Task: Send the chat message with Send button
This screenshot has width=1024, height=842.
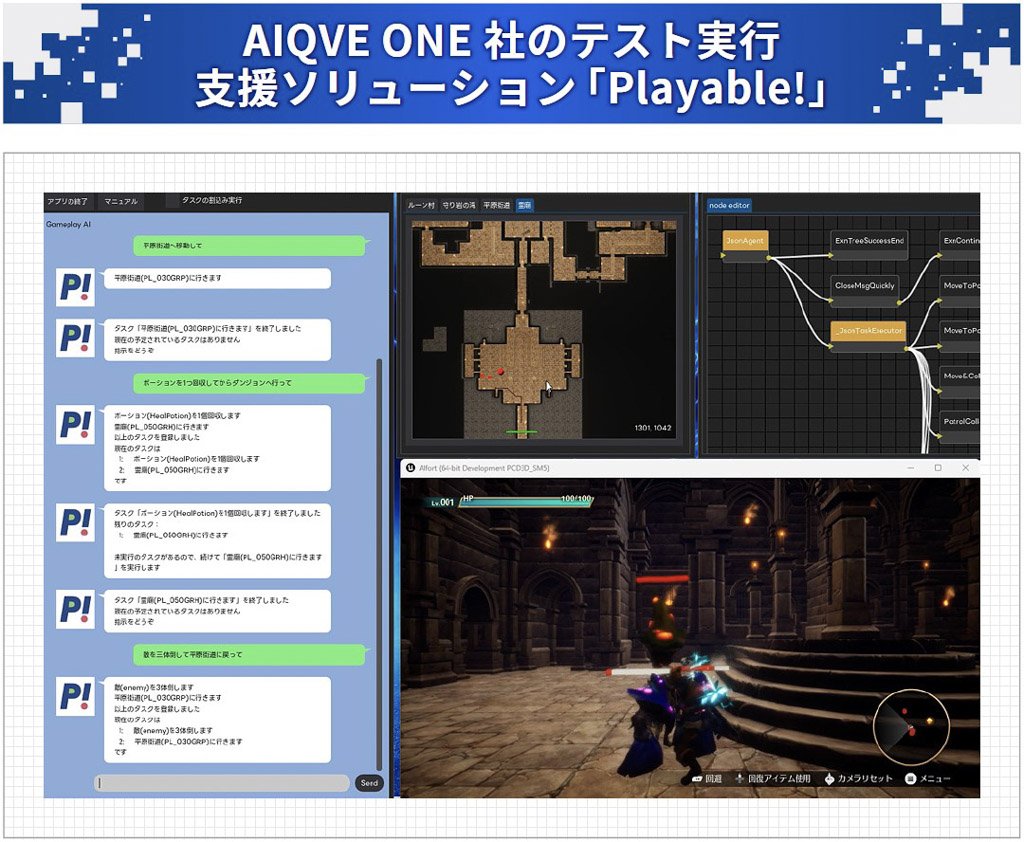Action: coord(370,783)
